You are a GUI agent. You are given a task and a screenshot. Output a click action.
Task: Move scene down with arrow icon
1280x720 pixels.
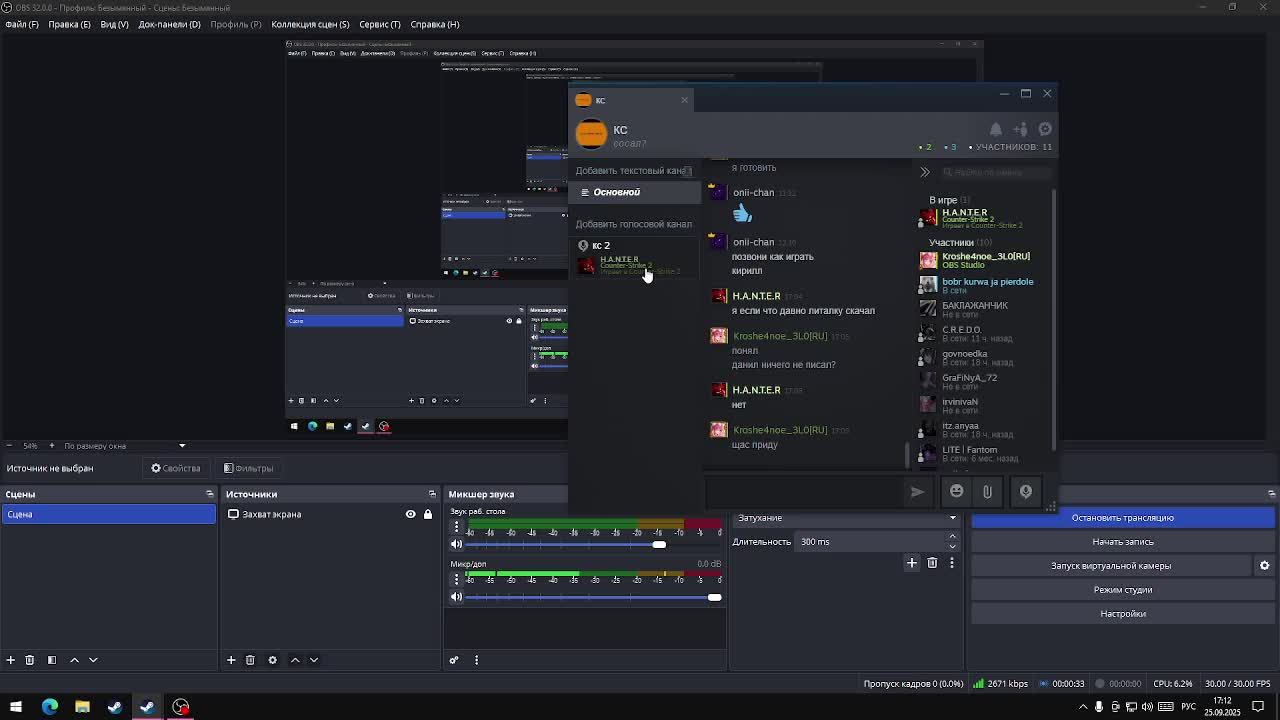[x=93, y=660]
